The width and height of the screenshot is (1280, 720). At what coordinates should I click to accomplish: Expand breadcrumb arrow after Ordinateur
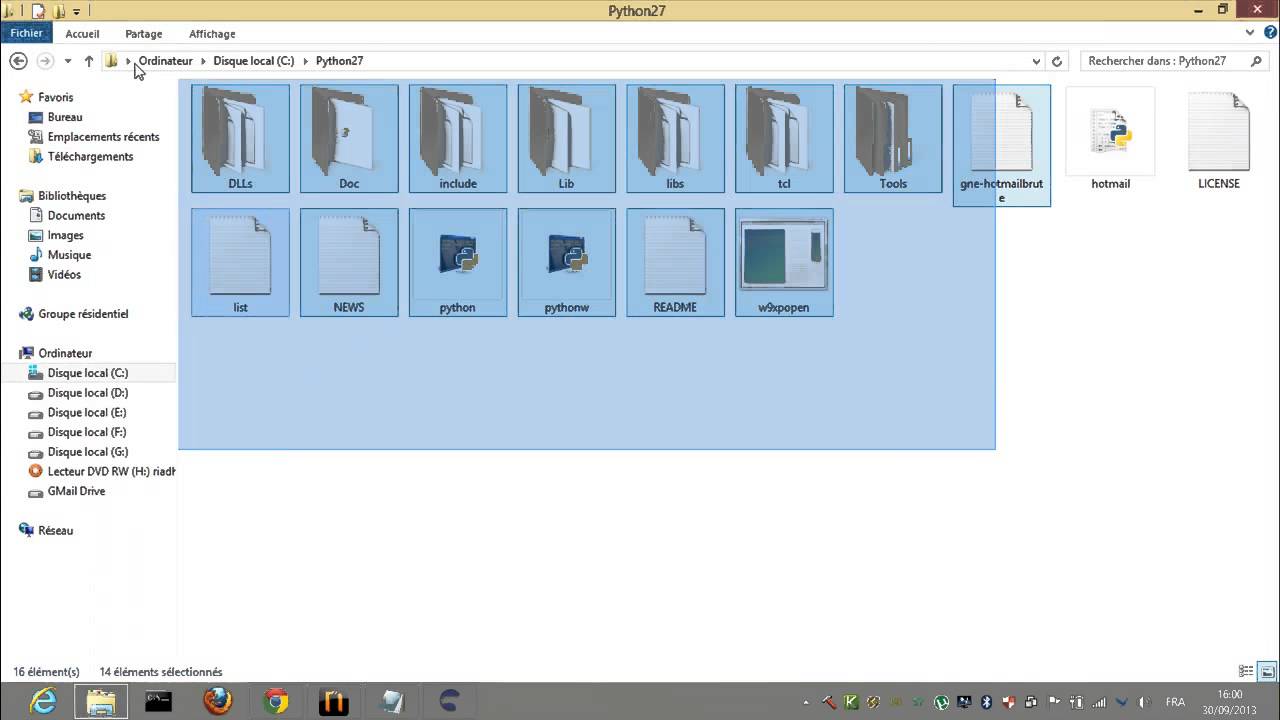pos(203,61)
